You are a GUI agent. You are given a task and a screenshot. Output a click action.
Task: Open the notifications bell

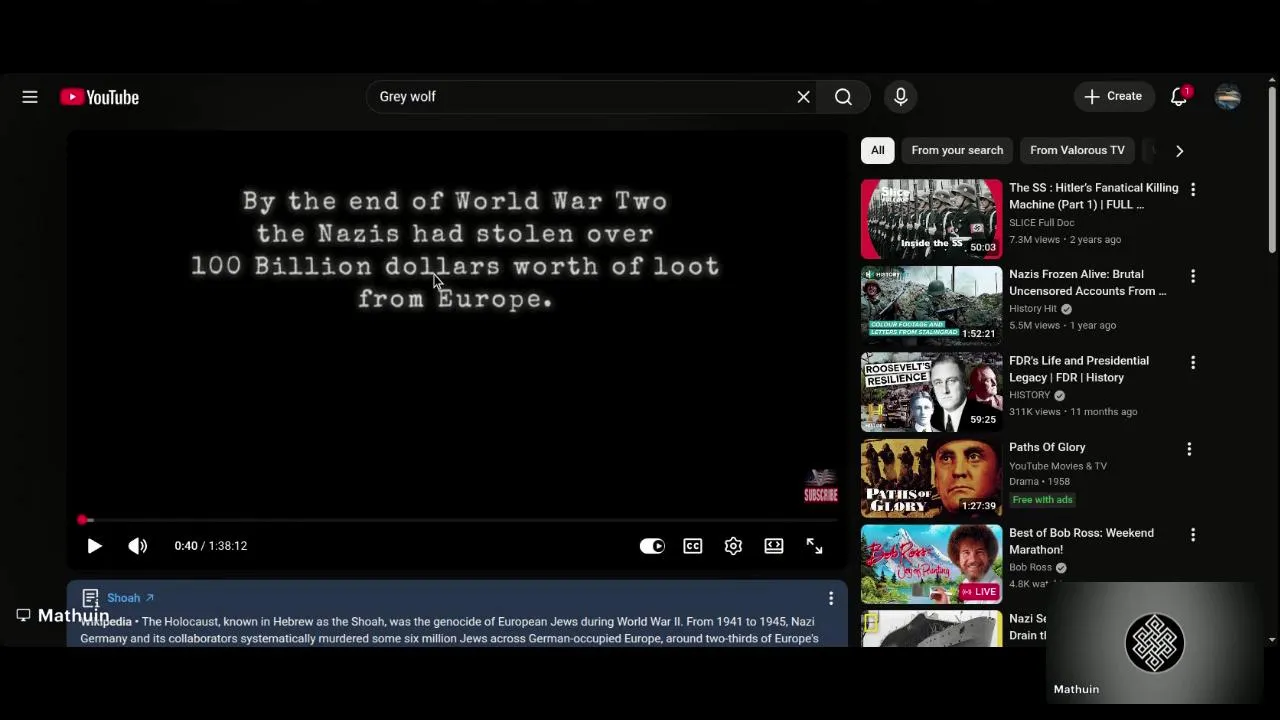(x=1179, y=96)
